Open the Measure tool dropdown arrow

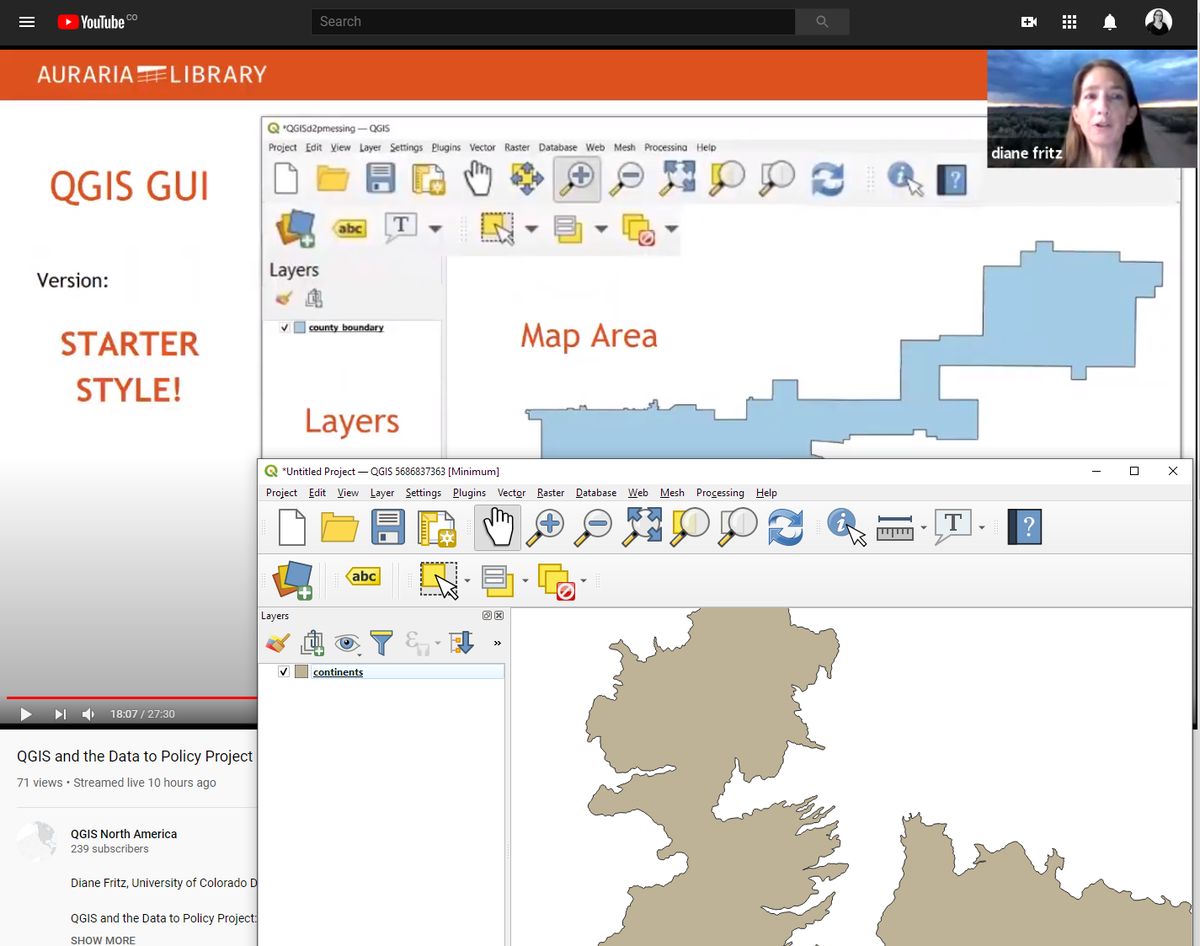click(923, 528)
